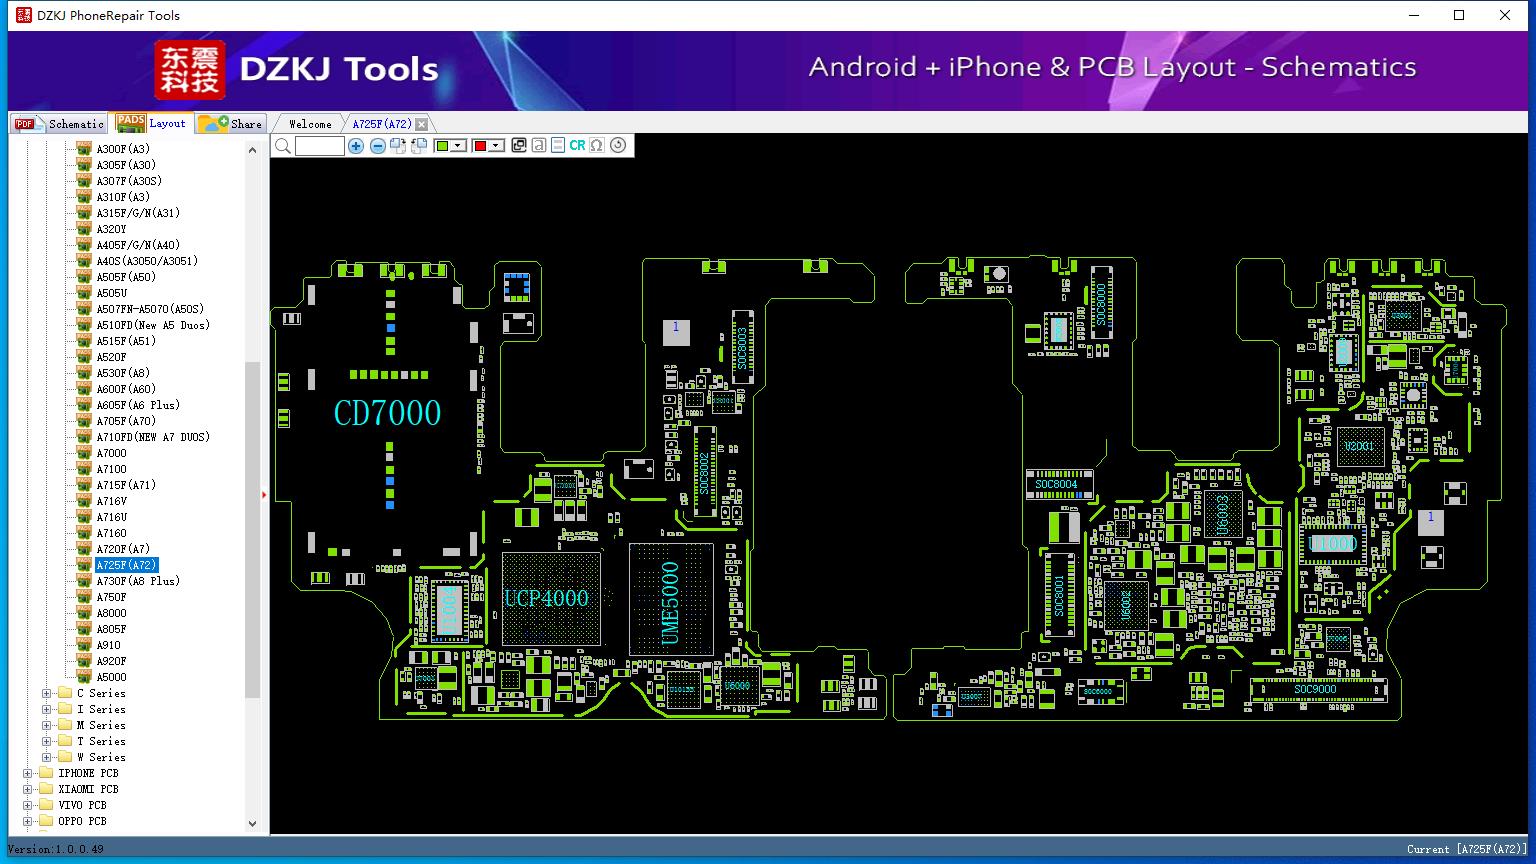1536x864 pixels.
Task: Toggle the omega resistance icon
Action: pyautogui.click(x=597, y=145)
